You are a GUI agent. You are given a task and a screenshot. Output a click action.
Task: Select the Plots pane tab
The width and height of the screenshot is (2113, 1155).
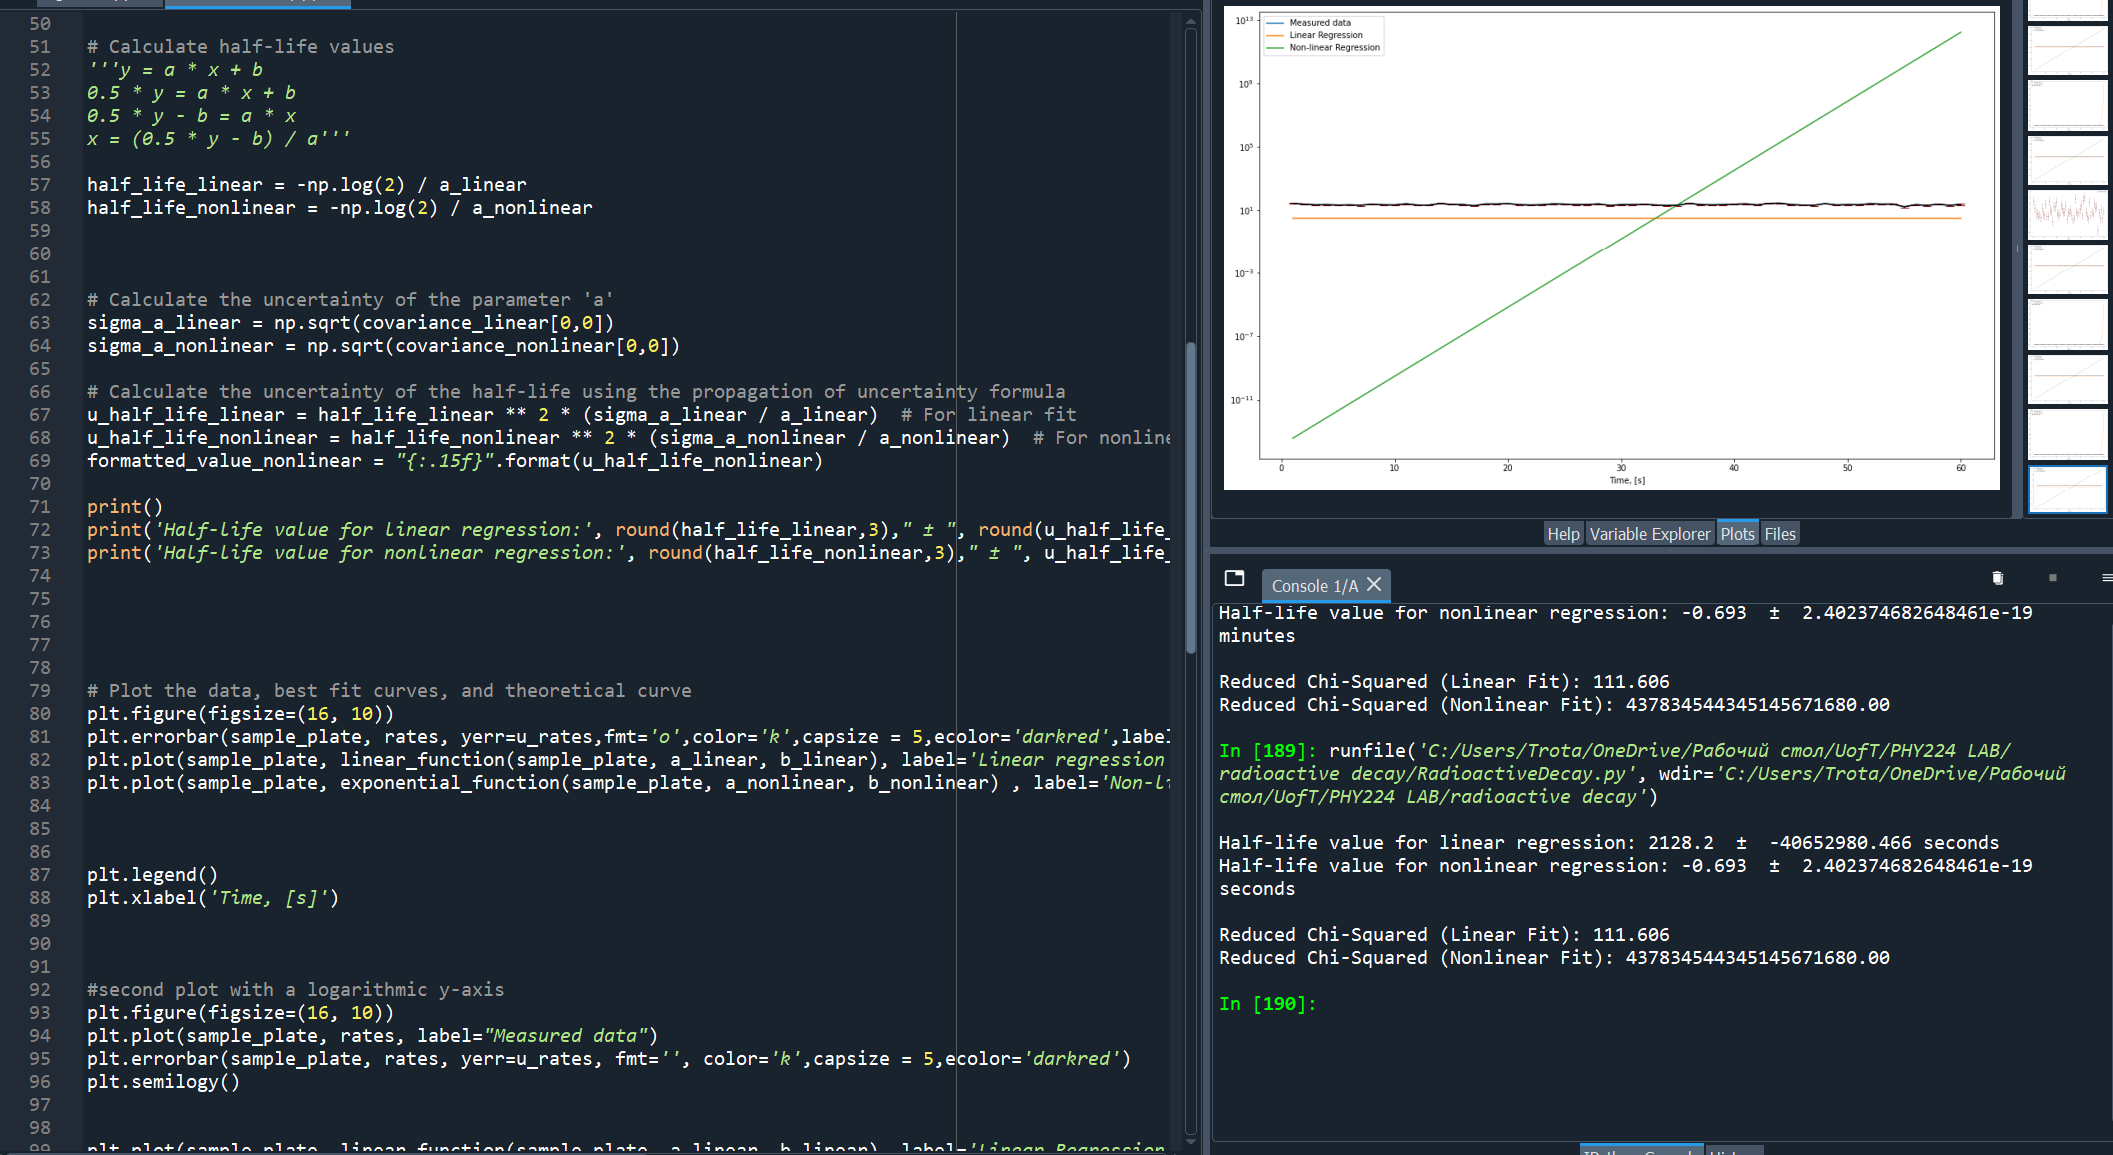1737,533
